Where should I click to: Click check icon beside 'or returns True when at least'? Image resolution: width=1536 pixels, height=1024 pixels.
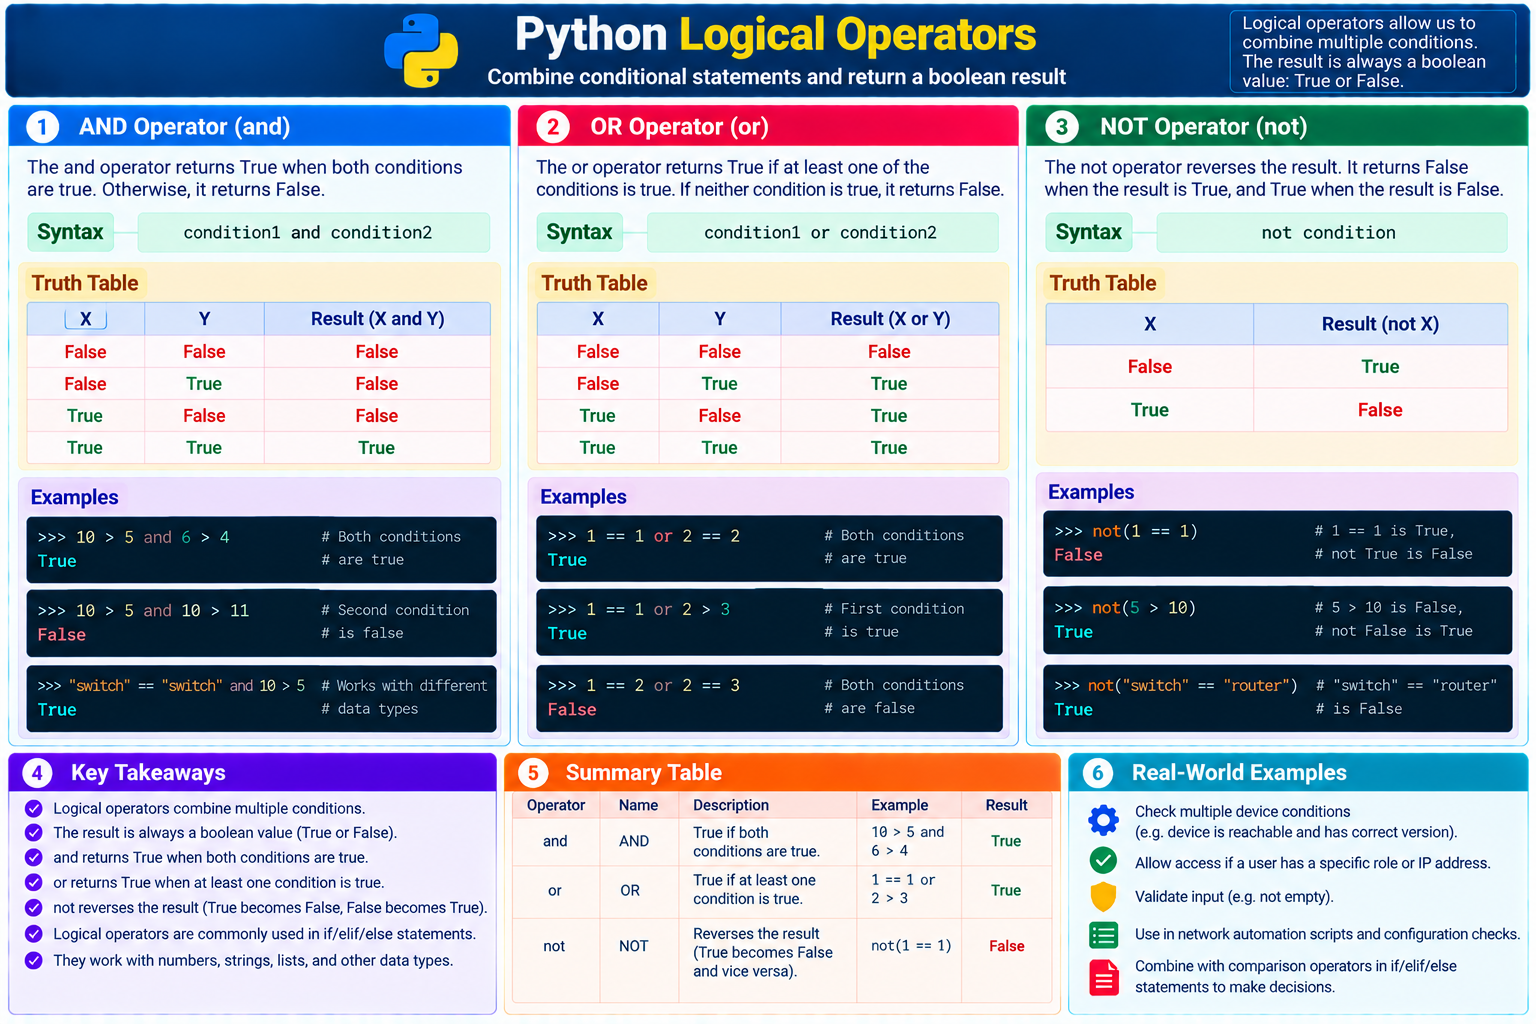tap(34, 882)
